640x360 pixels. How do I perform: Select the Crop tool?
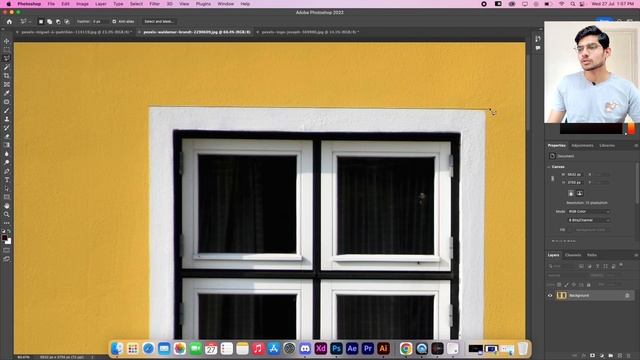[7, 76]
